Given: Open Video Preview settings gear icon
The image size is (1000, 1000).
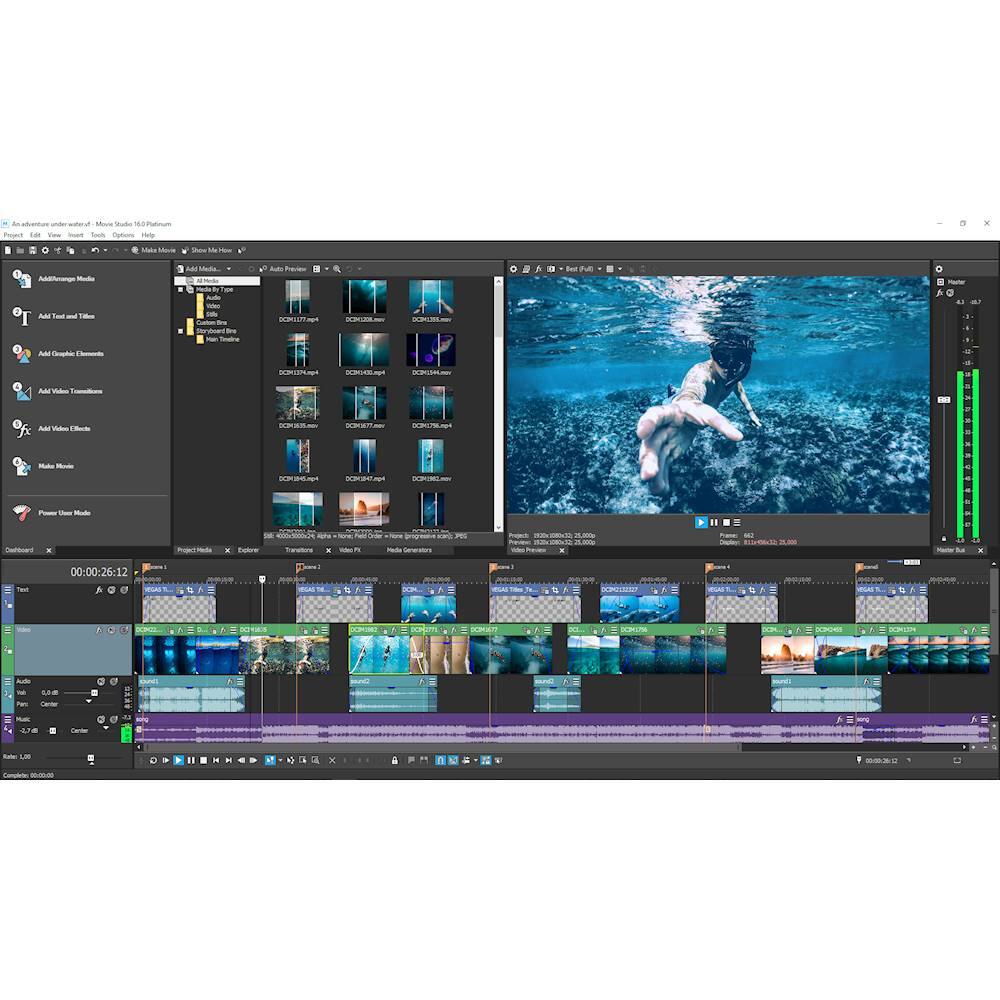Looking at the screenshot, I should tap(514, 269).
